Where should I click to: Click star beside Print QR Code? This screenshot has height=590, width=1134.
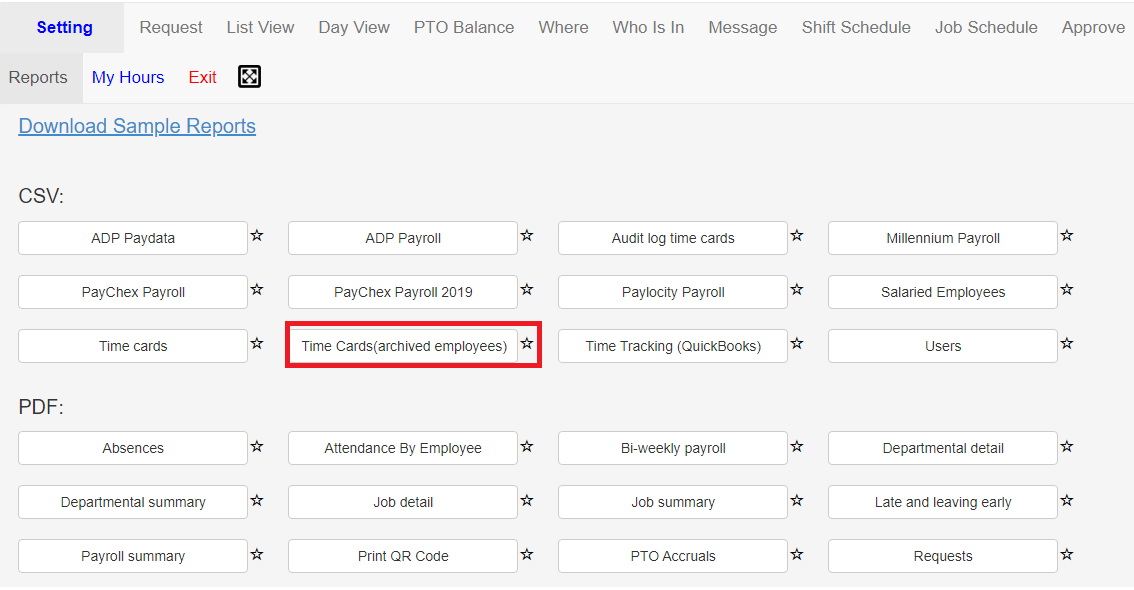(527, 555)
